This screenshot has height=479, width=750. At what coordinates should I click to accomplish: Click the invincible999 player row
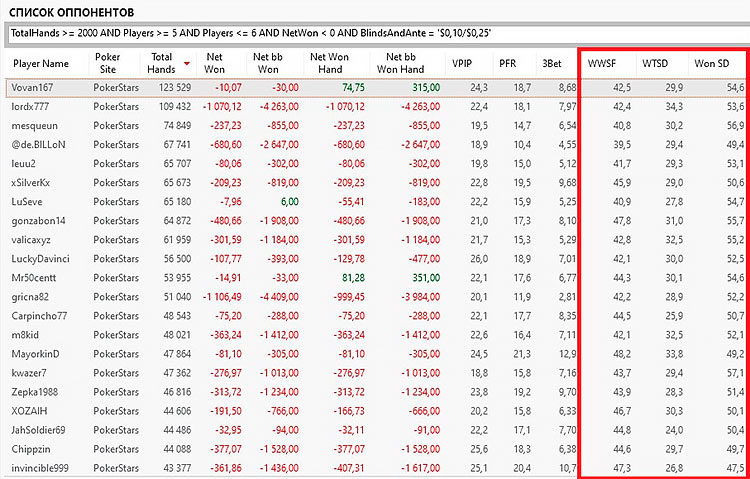(x=42, y=468)
